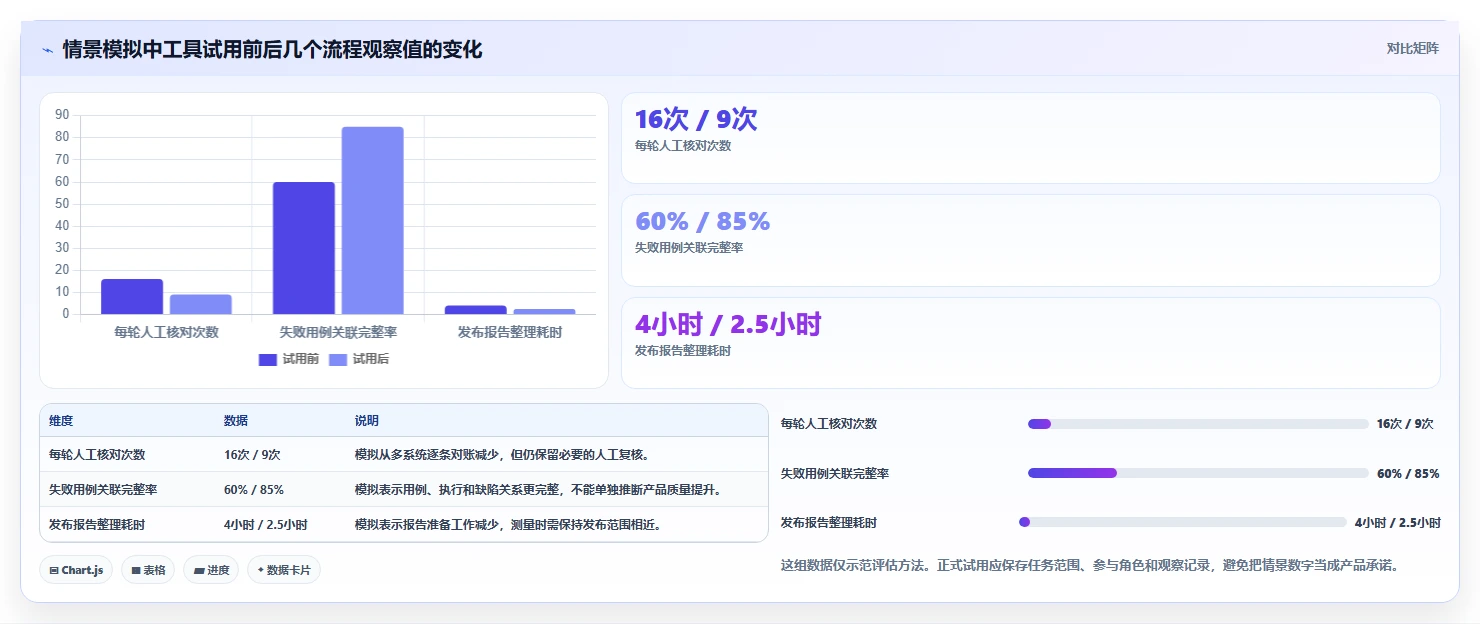Click the 失败用例关联完整率 progress bar
This screenshot has height=624, width=1480.
click(1198, 473)
